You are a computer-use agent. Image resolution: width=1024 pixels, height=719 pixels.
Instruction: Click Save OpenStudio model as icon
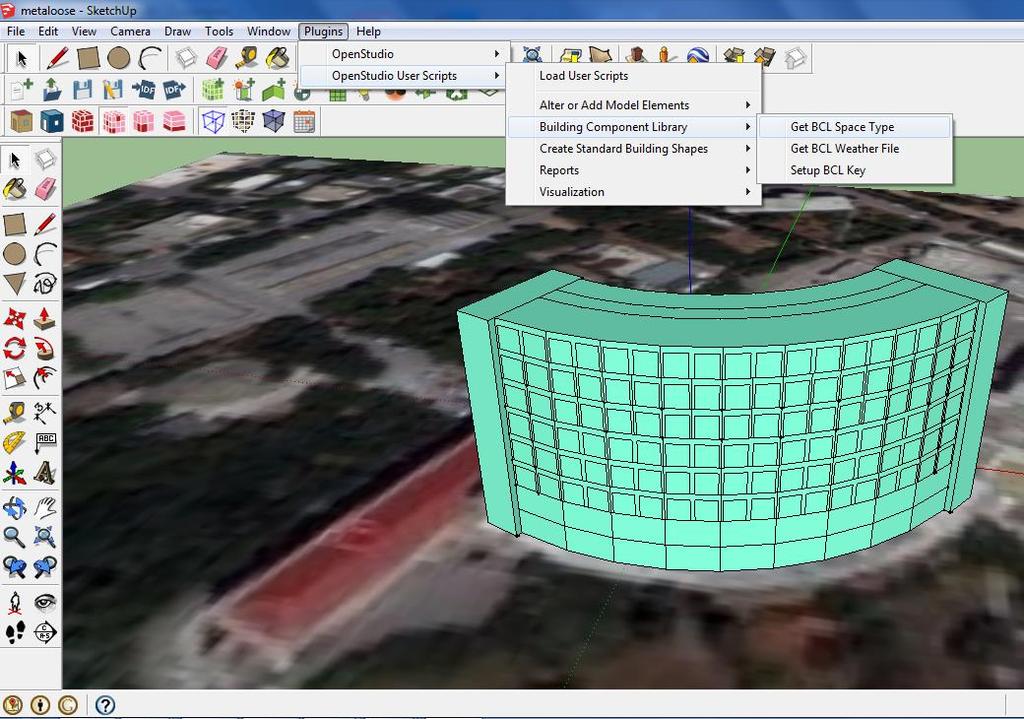[113, 89]
